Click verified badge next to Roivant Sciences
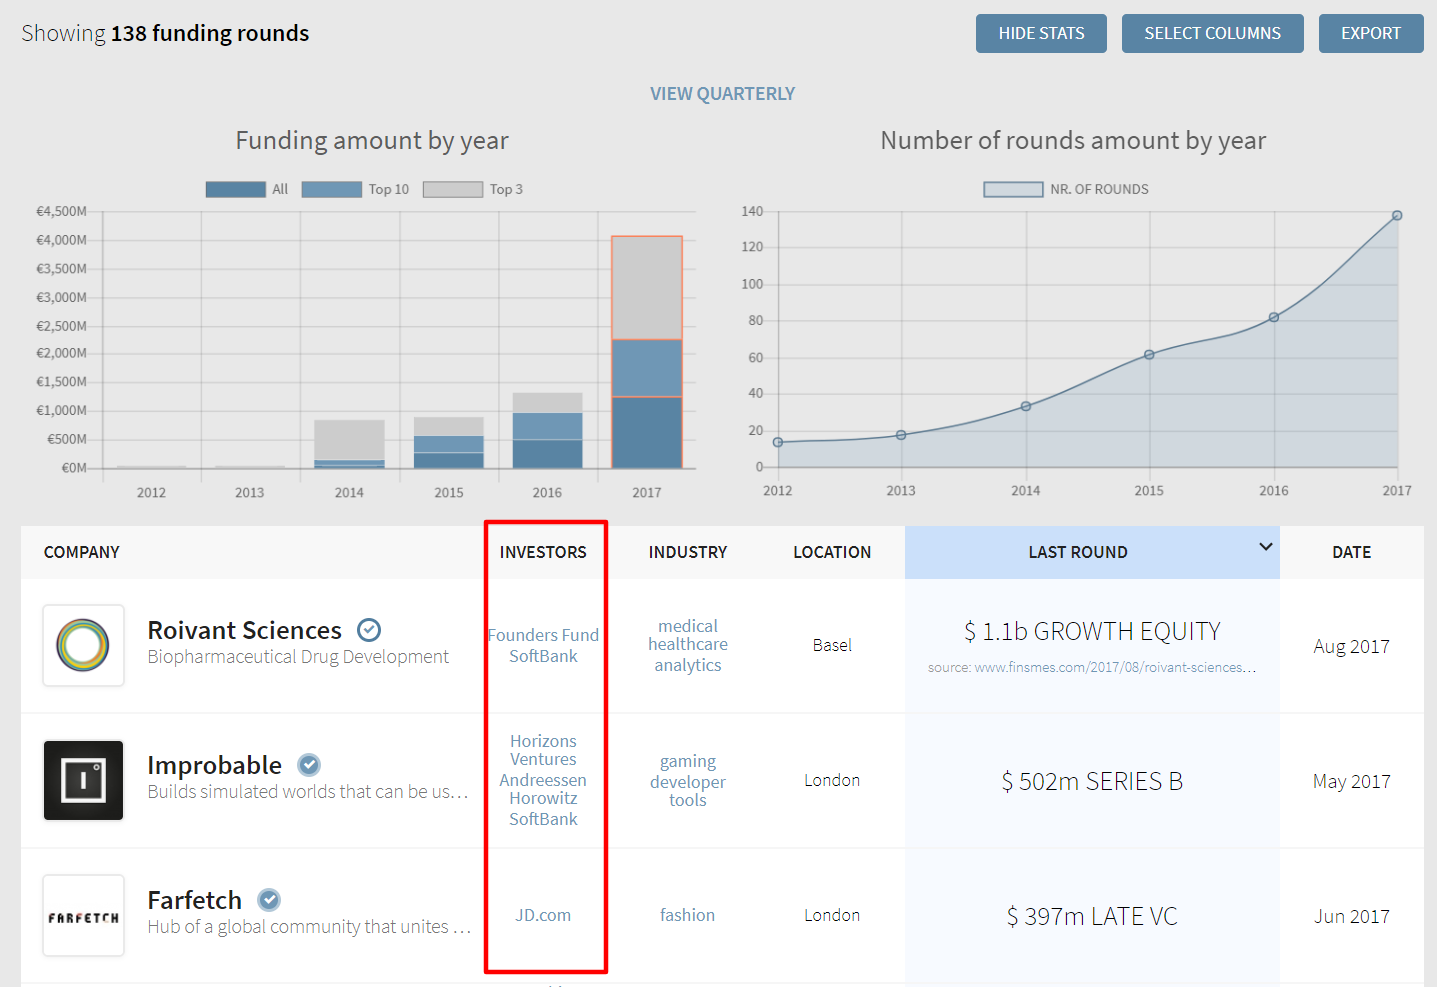This screenshot has height=987, width=1437. (369, 630)
